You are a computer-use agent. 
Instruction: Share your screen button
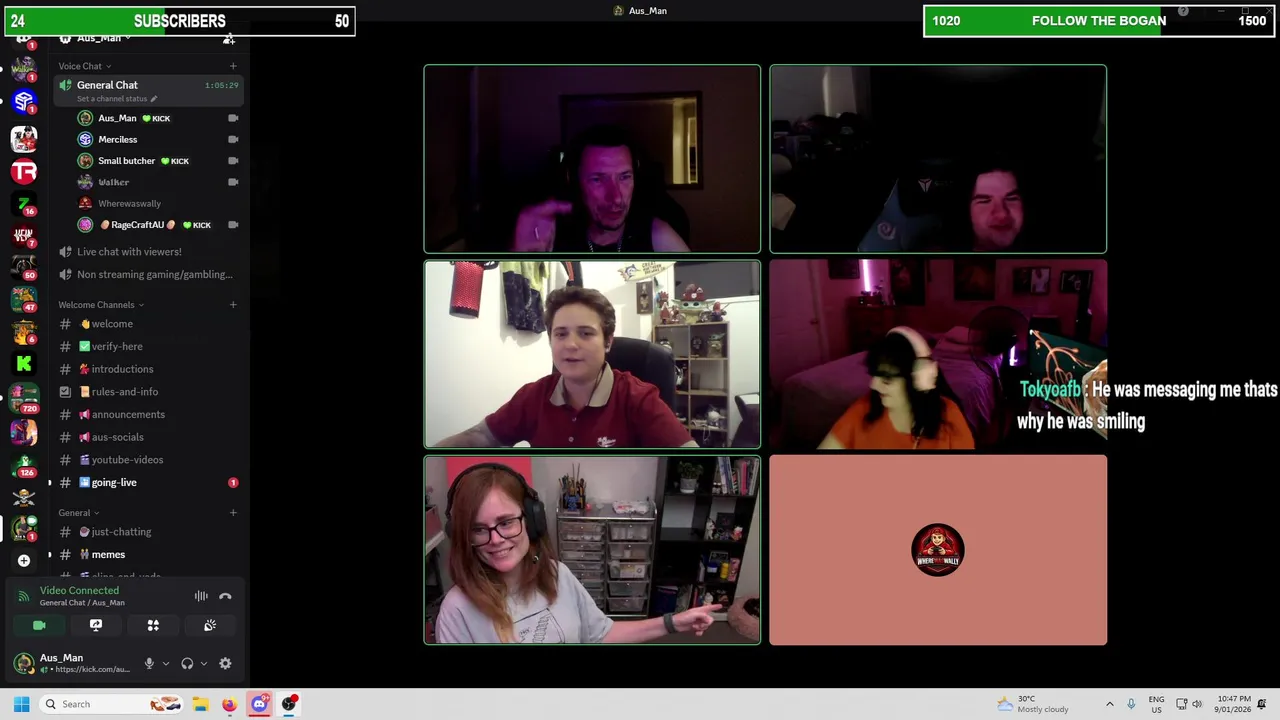point(96,625)
